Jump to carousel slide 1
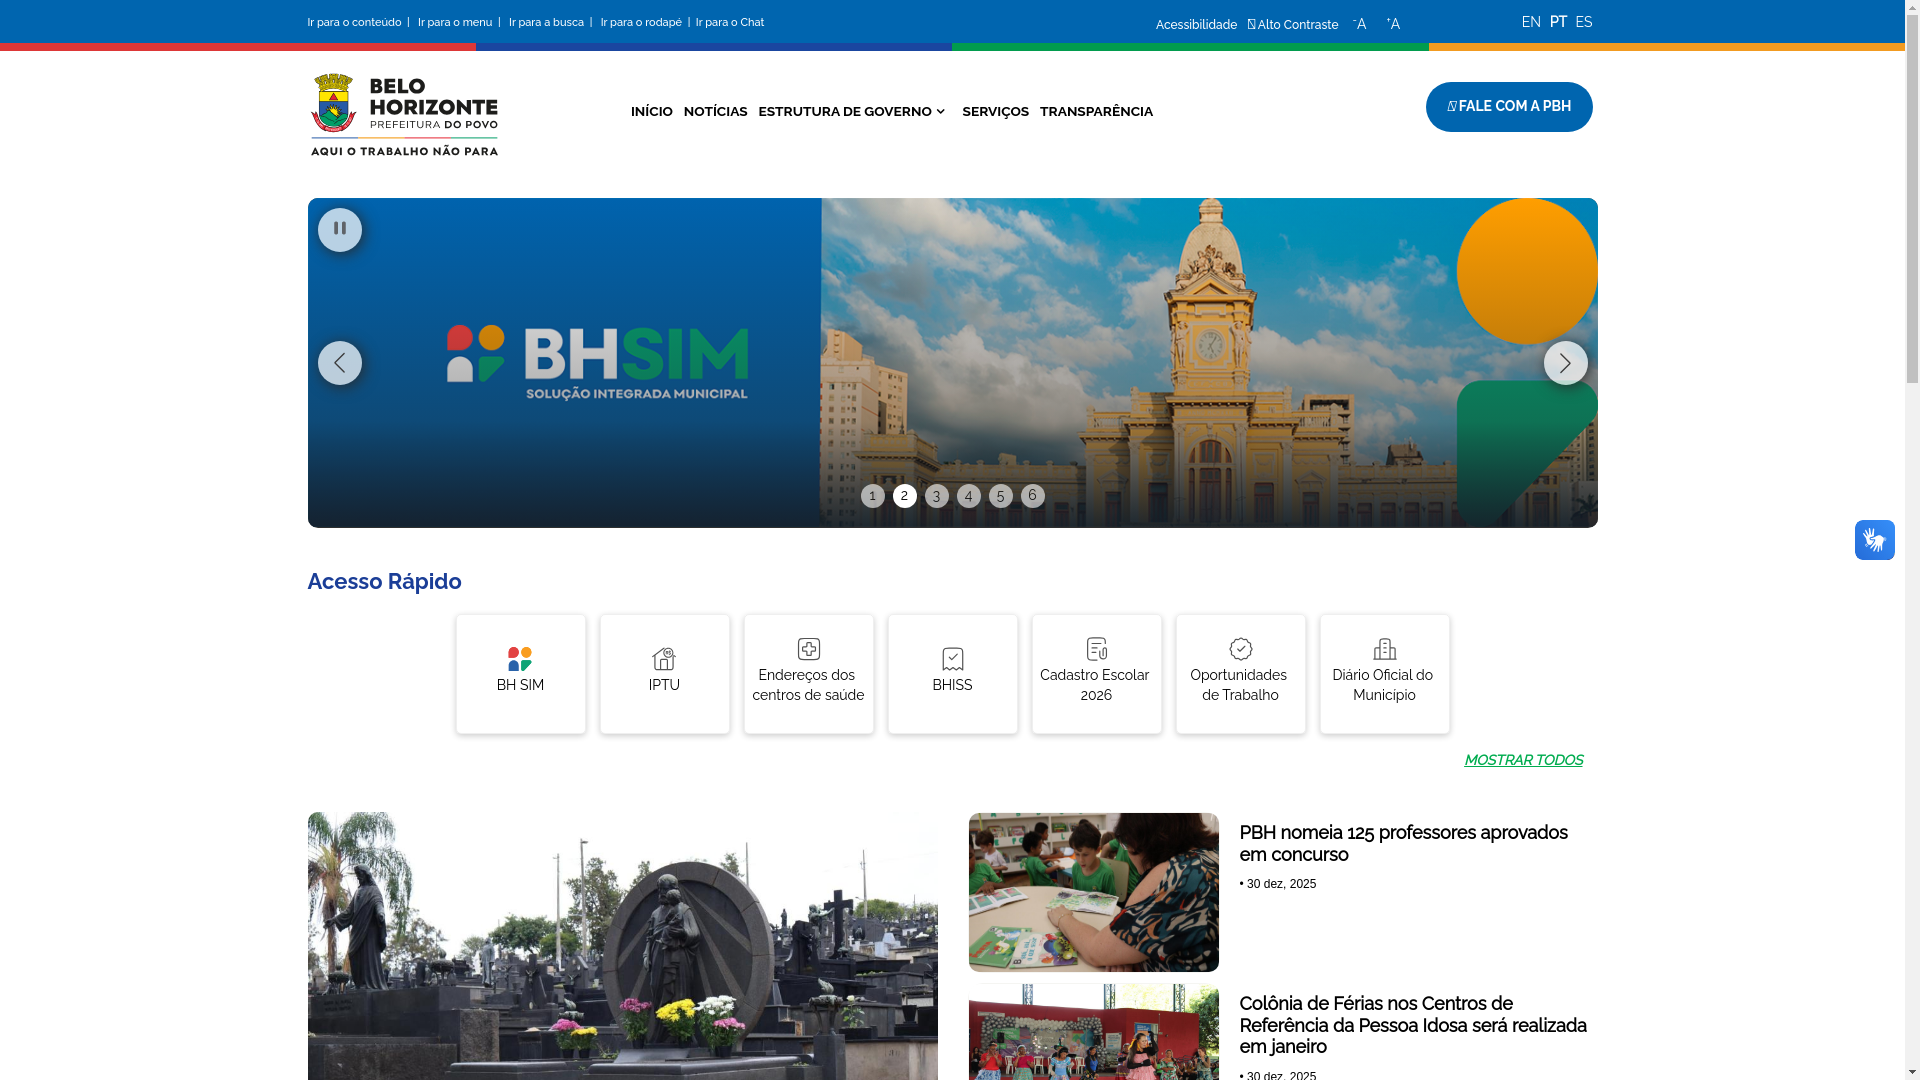 [x=873, y=496]
